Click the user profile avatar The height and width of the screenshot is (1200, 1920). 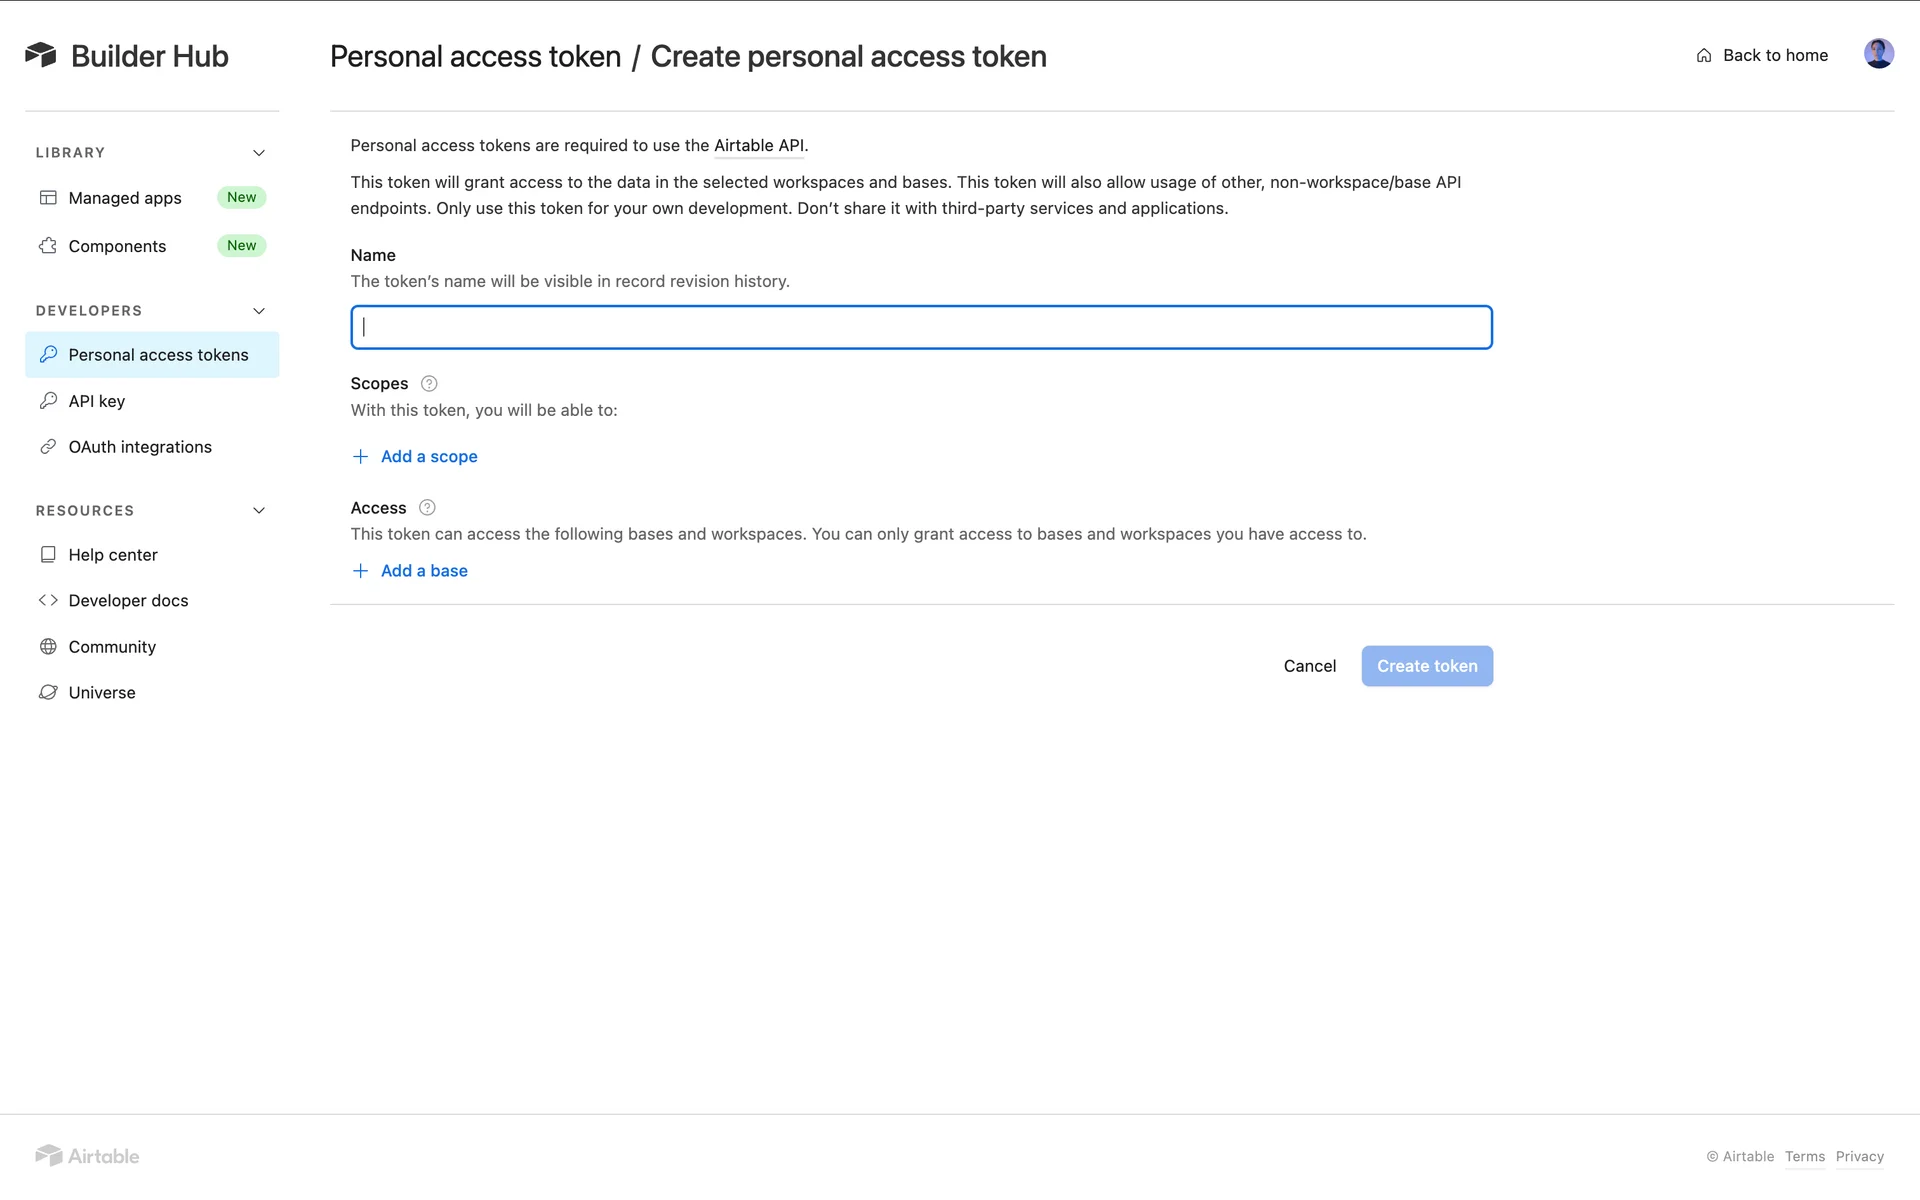[x=1878, y=54]
